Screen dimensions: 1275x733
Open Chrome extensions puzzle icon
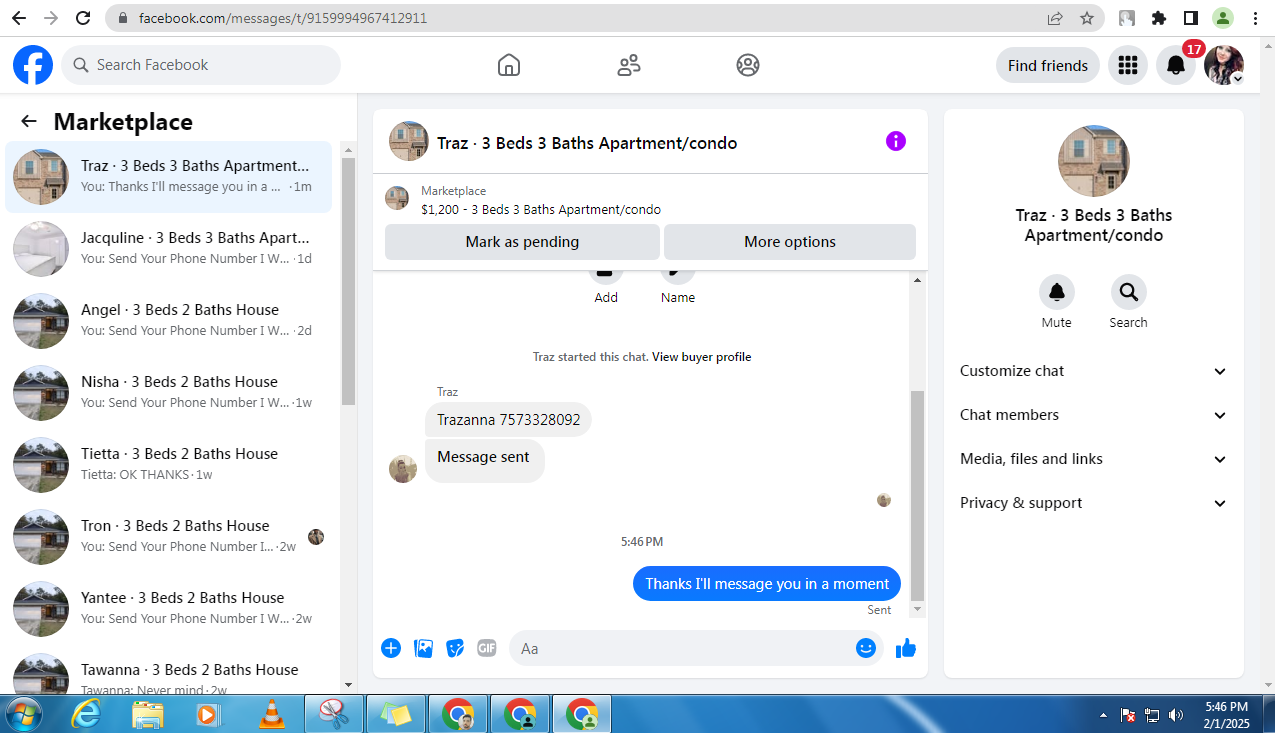pyautogui.click(x=1159, y=18)
